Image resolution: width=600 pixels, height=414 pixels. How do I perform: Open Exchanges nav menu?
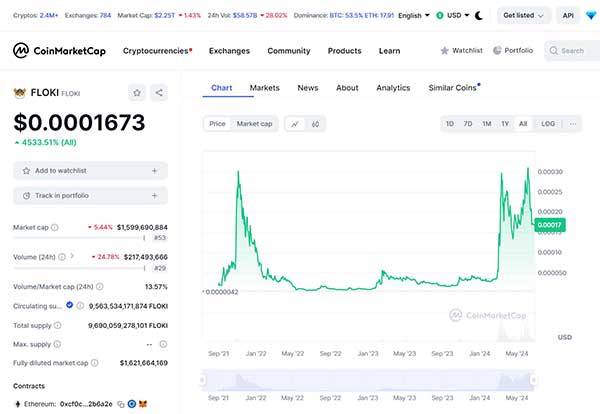coord(229,51)
